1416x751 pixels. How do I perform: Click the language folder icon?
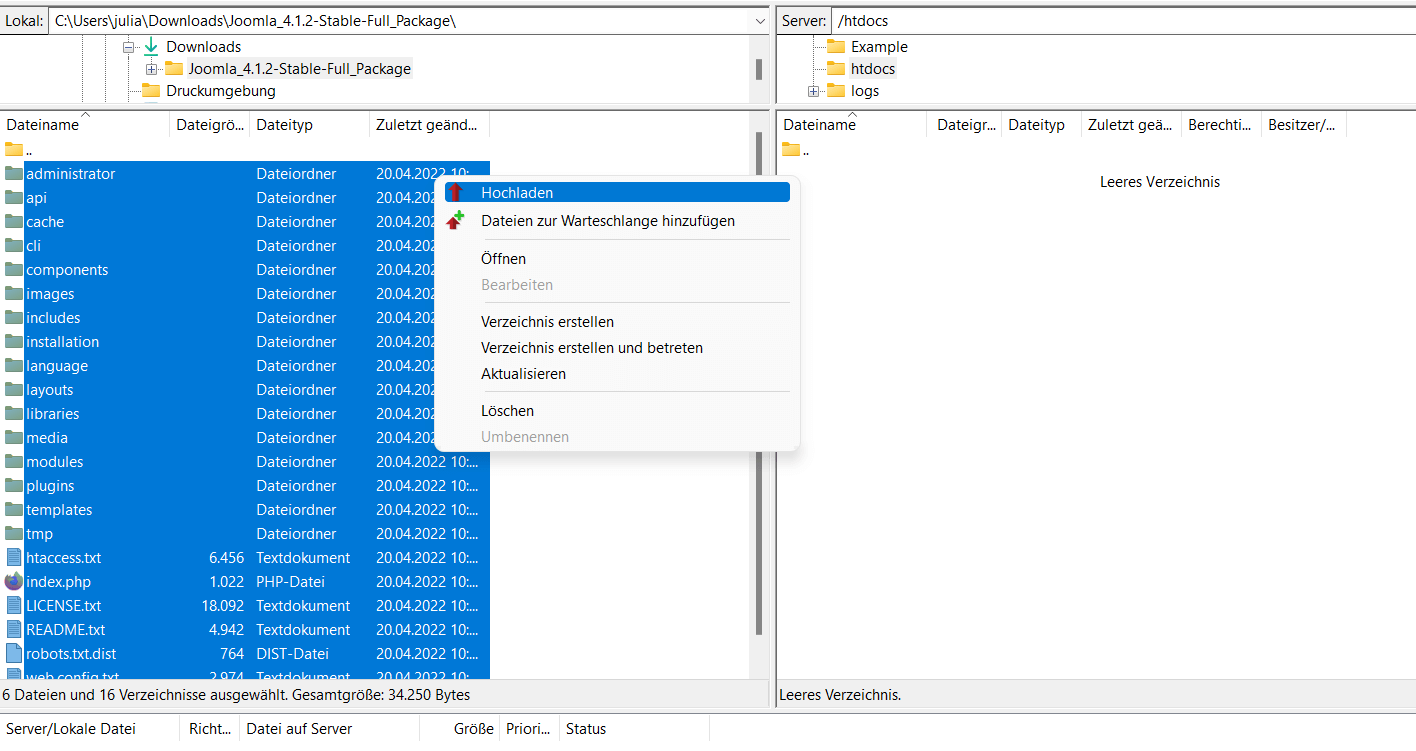(14, 365)
